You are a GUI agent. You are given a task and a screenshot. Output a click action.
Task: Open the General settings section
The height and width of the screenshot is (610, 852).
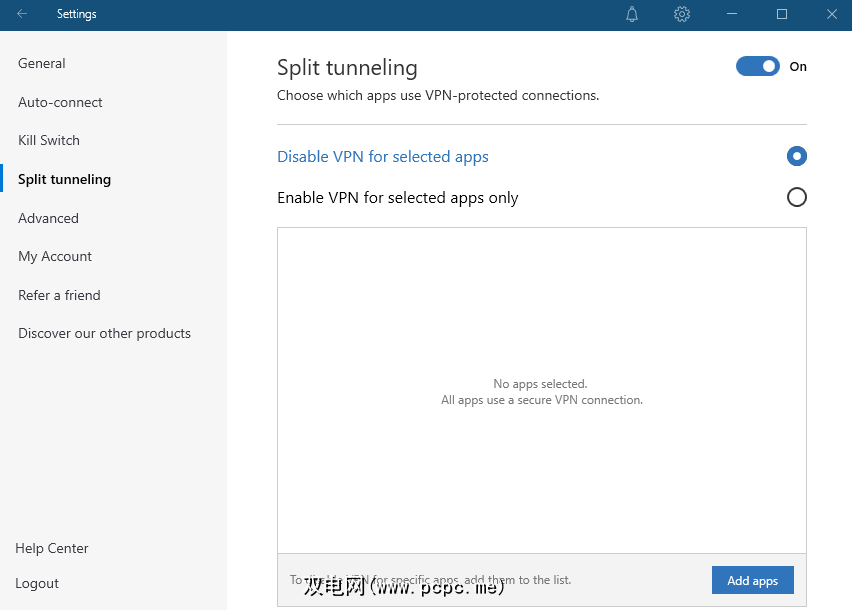42,63
